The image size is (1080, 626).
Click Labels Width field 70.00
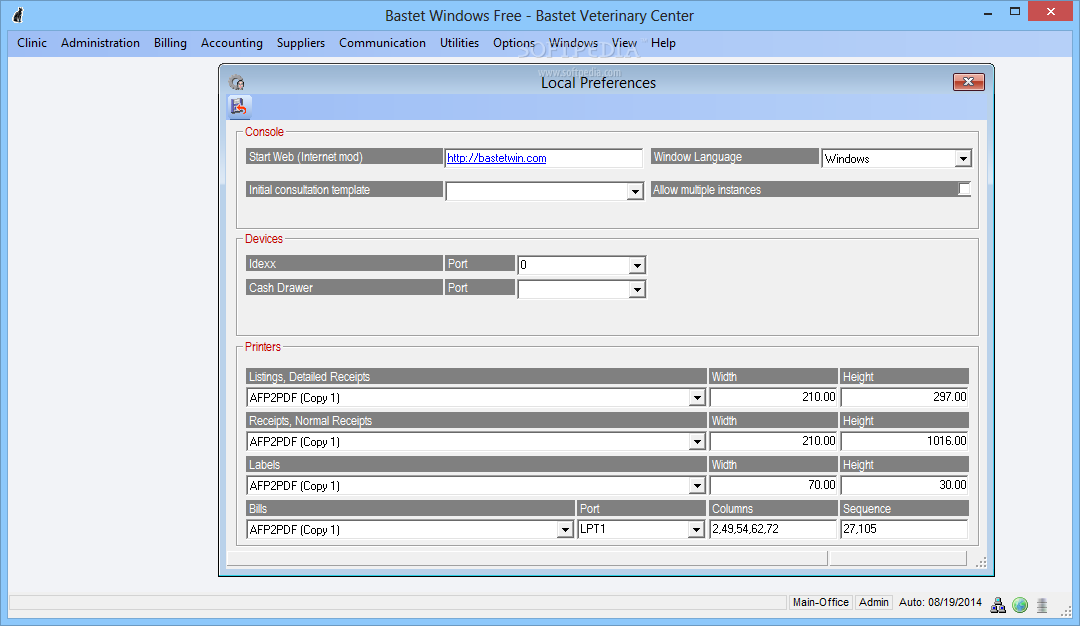pyautogui.click(x=773, y=486)
